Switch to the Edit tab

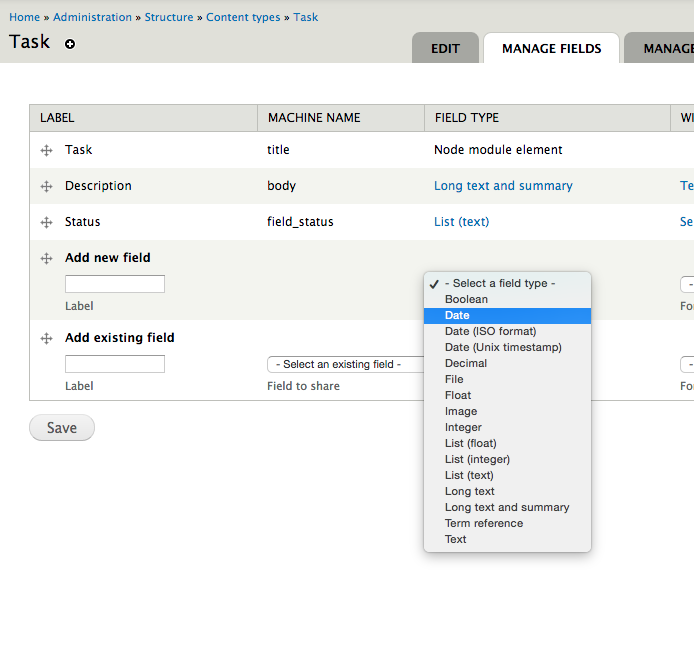click(x=445, y=48)
